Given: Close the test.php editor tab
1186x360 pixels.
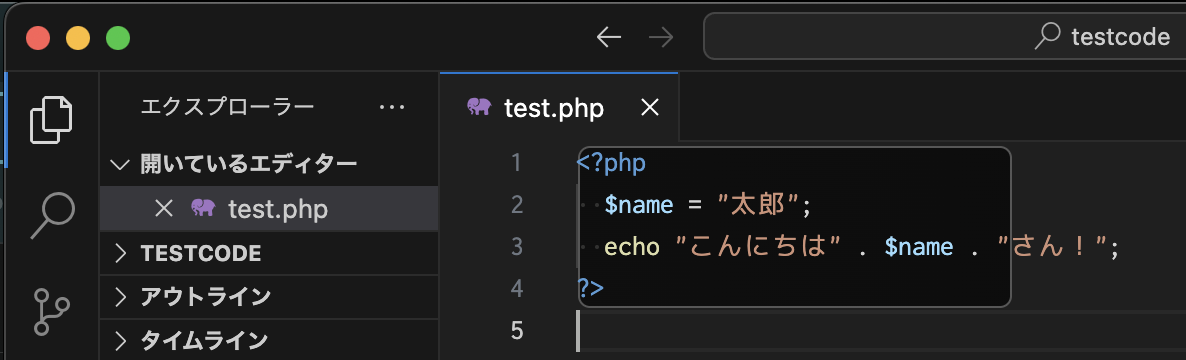Looking at the screenshot, I should click(x=650, y=108).
